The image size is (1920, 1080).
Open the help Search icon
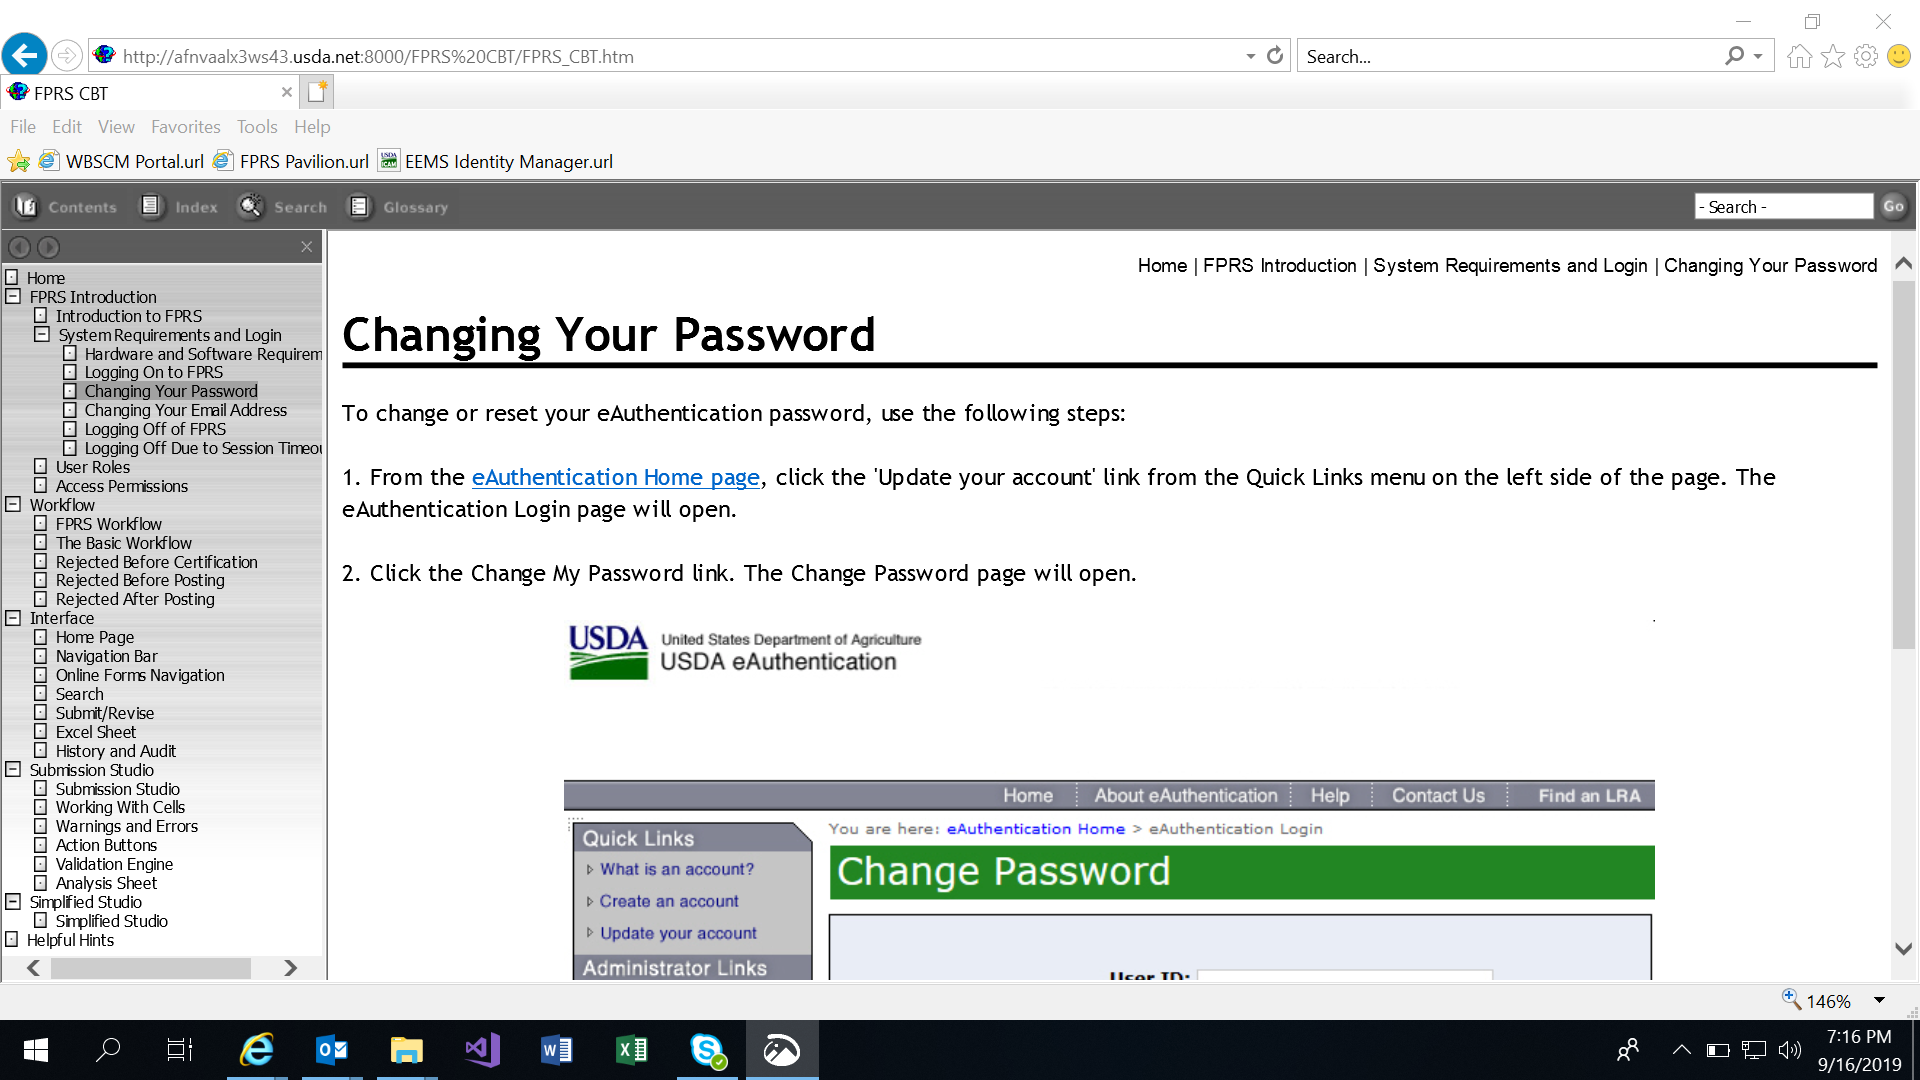(x=250, y=207)
